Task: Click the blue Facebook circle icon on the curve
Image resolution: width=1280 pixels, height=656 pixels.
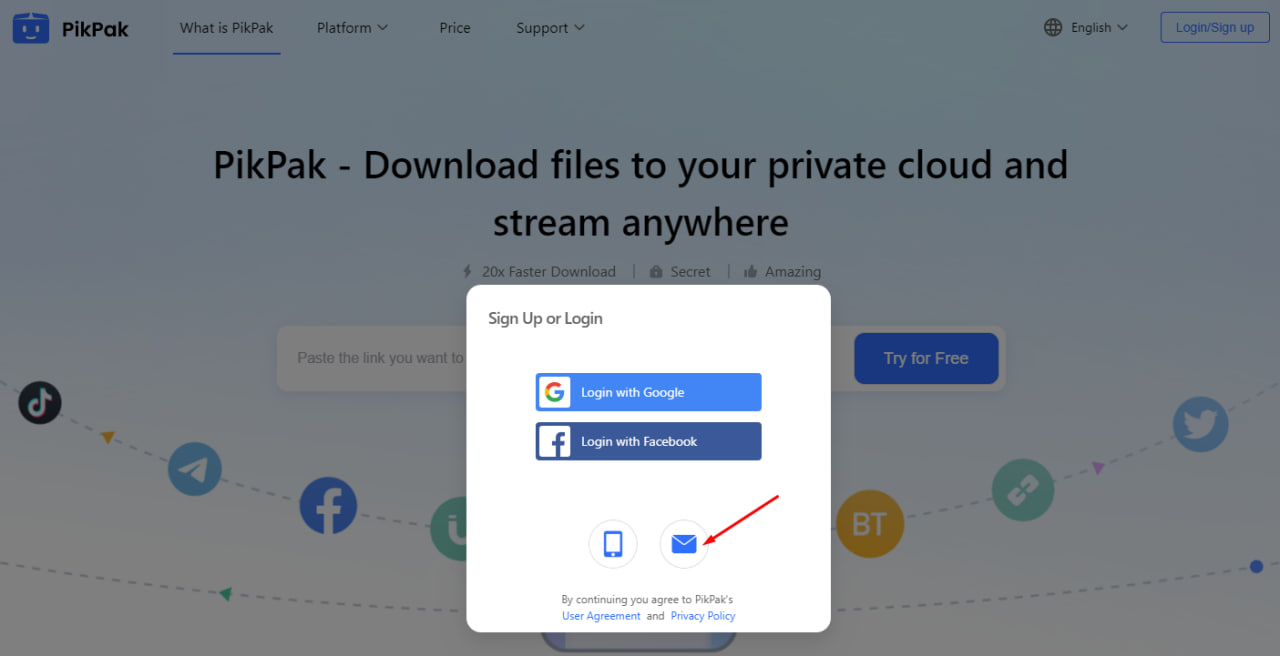Action: (x=328, y=505)
